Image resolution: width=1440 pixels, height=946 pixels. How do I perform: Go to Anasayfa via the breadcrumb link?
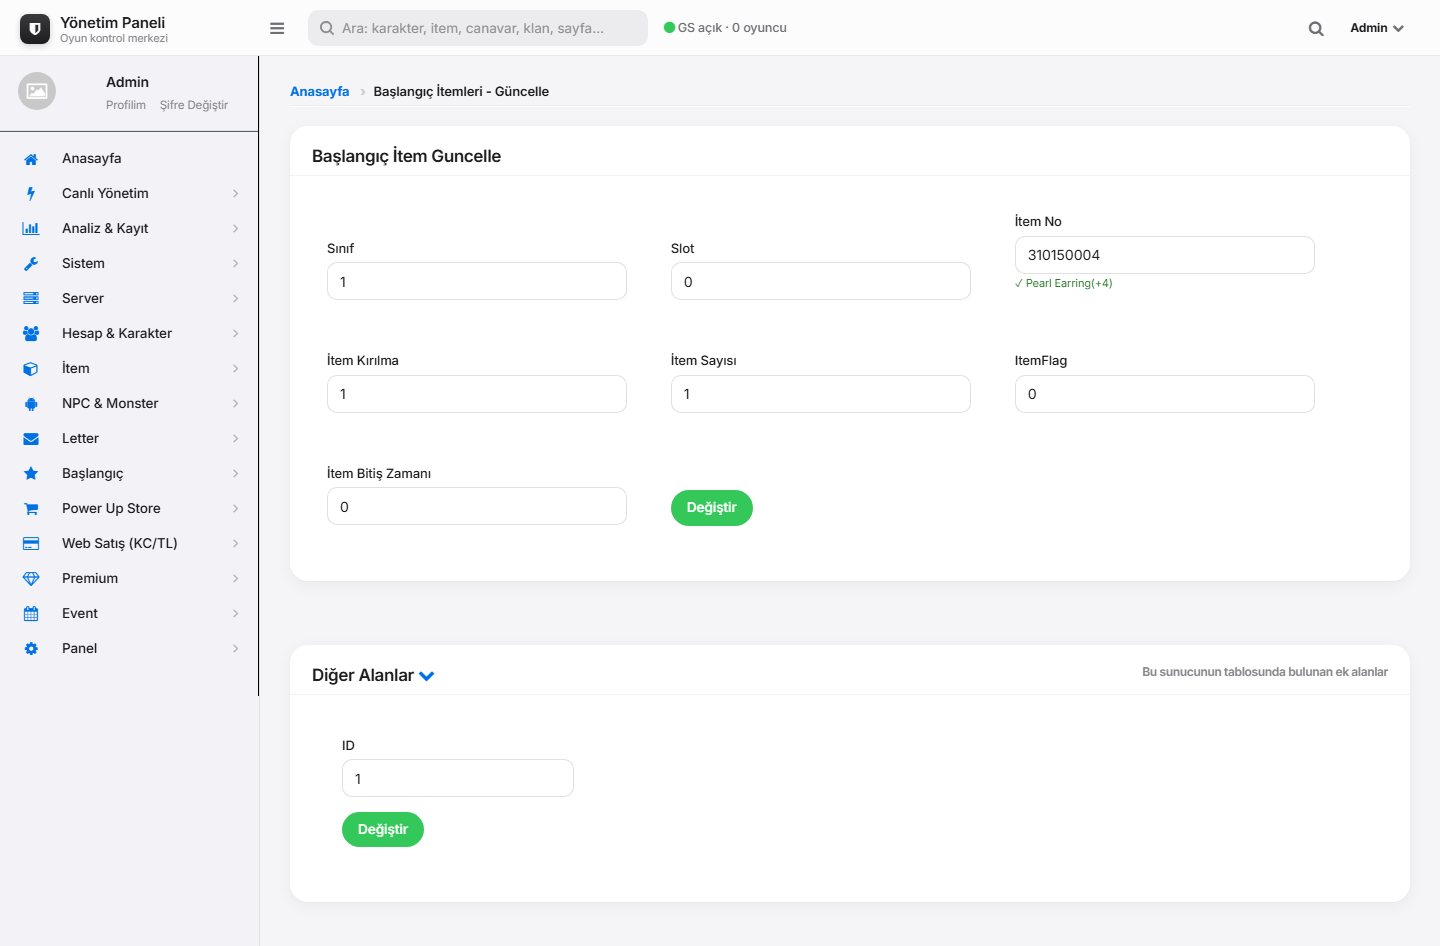[x=320, y=91]
